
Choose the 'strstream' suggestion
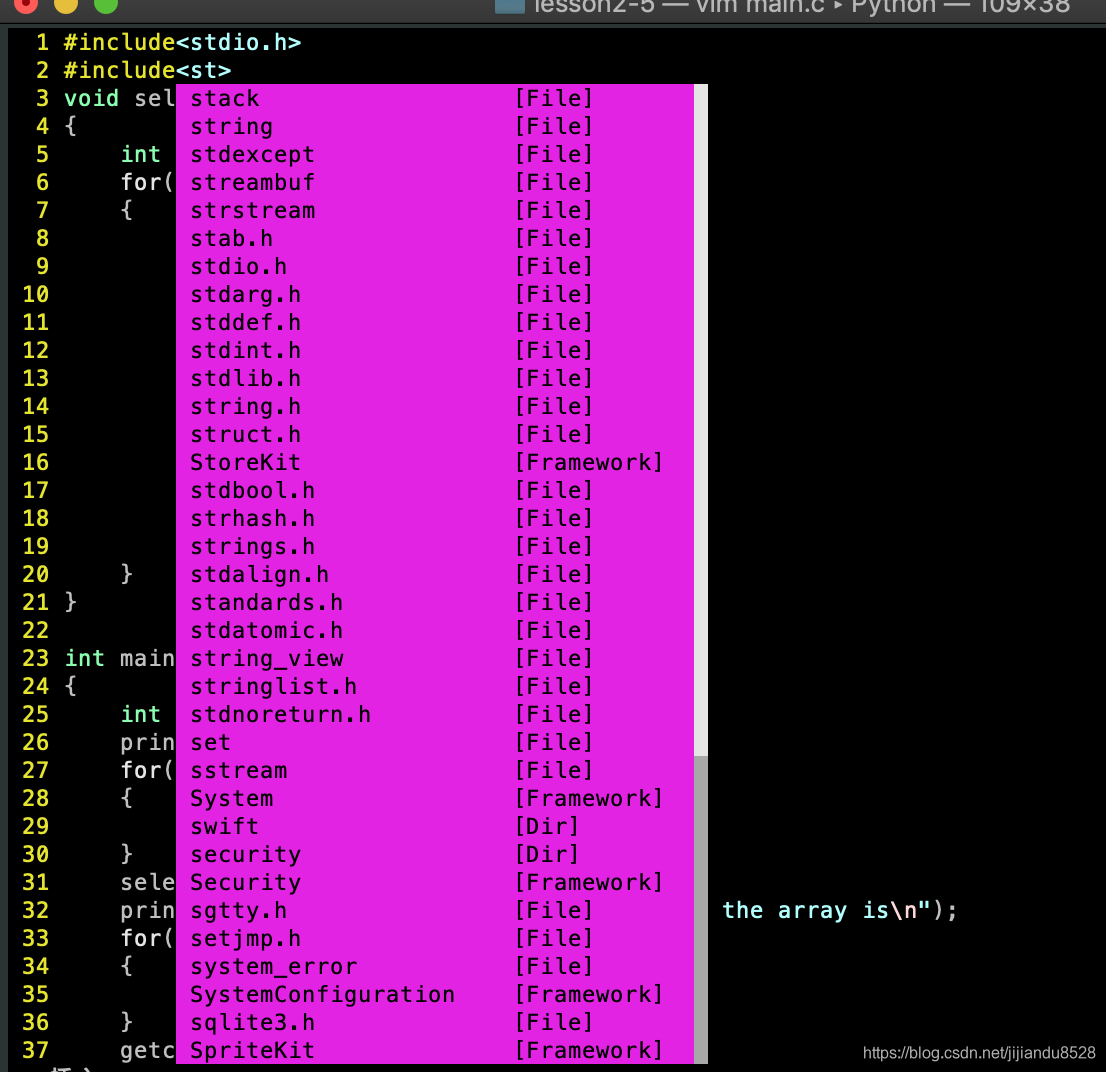pyautogui.click(x=434, y=210)
